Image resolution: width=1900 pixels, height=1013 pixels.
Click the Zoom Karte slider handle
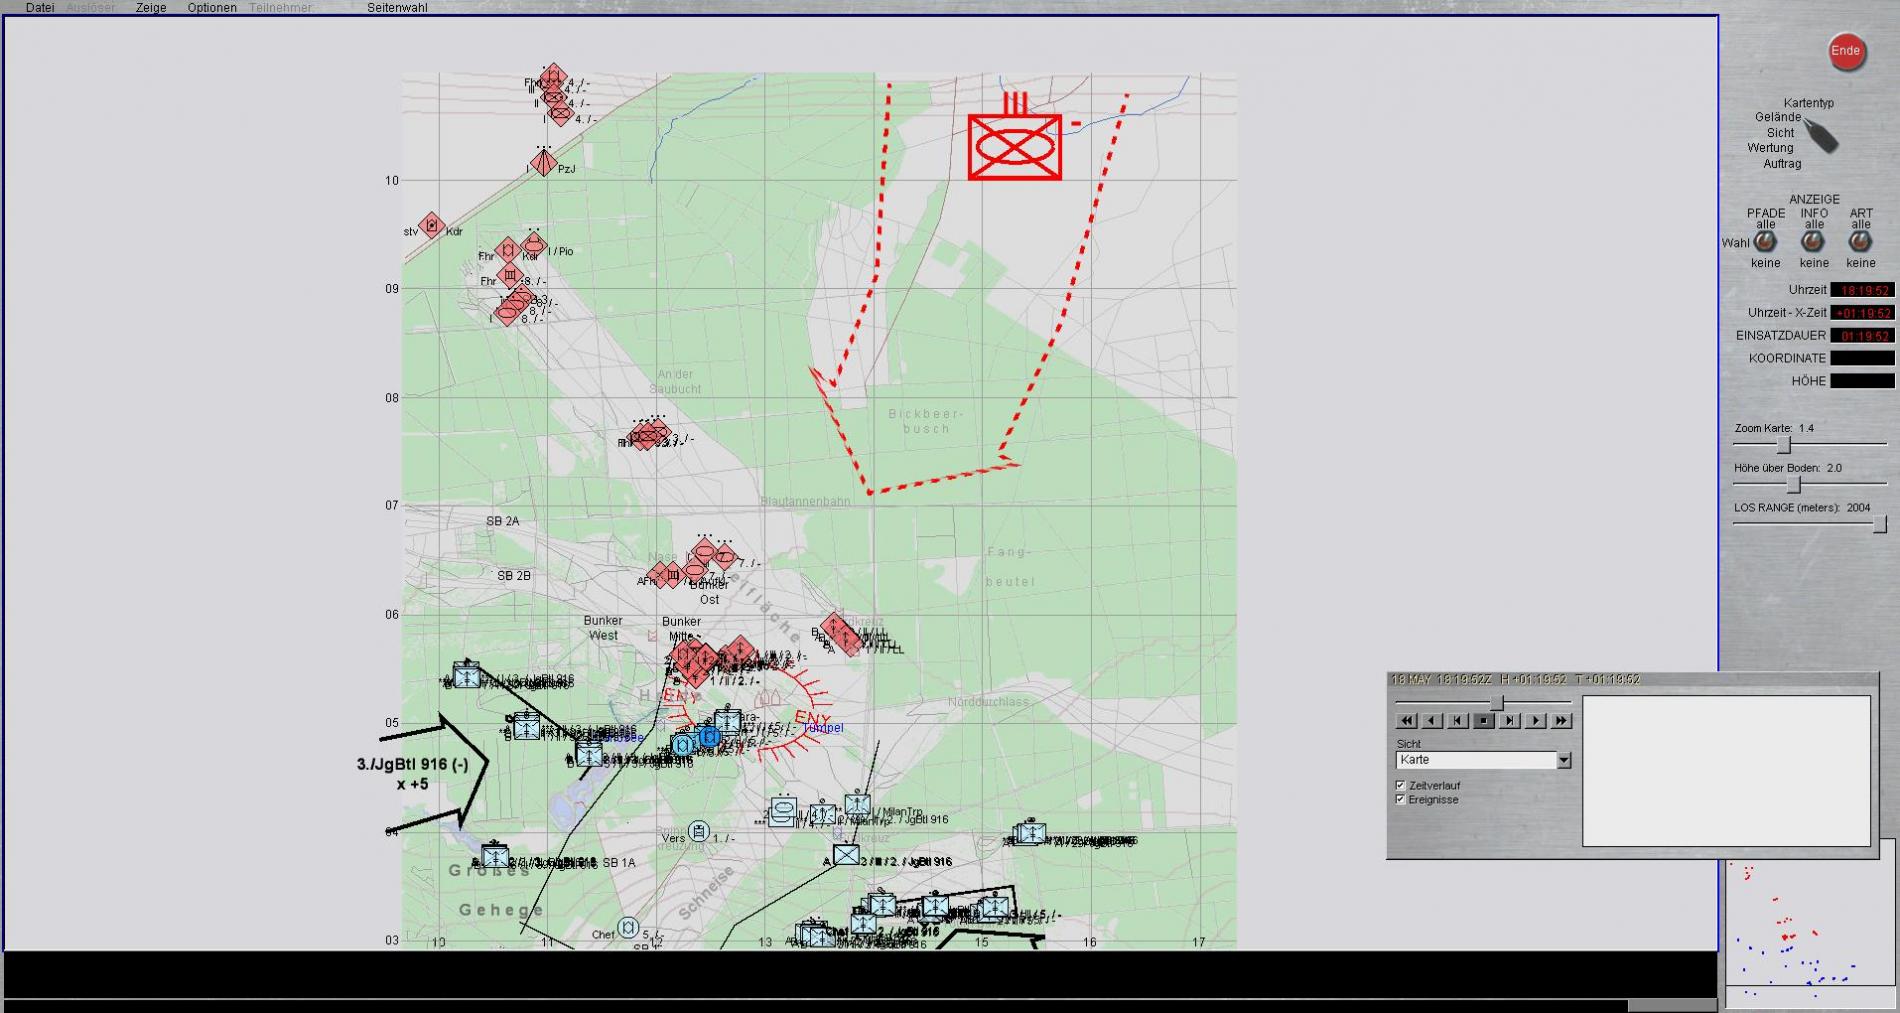[x=1782, y=444]
